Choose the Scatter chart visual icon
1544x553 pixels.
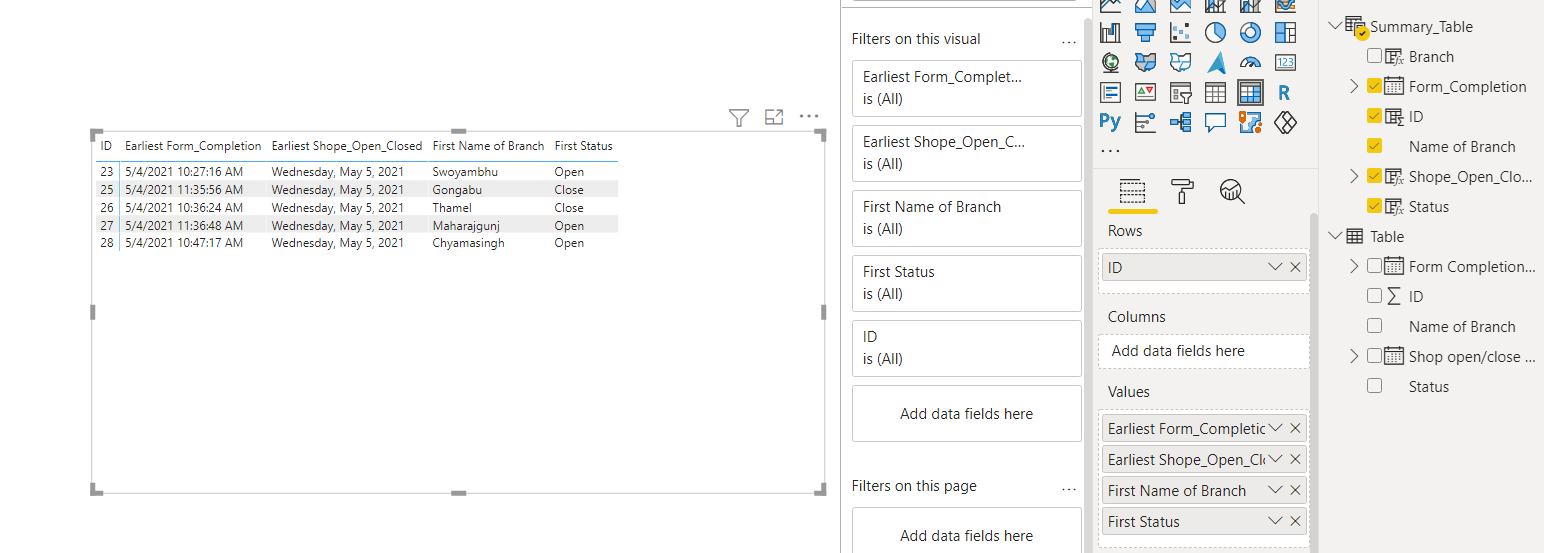tap(1180, 32)
